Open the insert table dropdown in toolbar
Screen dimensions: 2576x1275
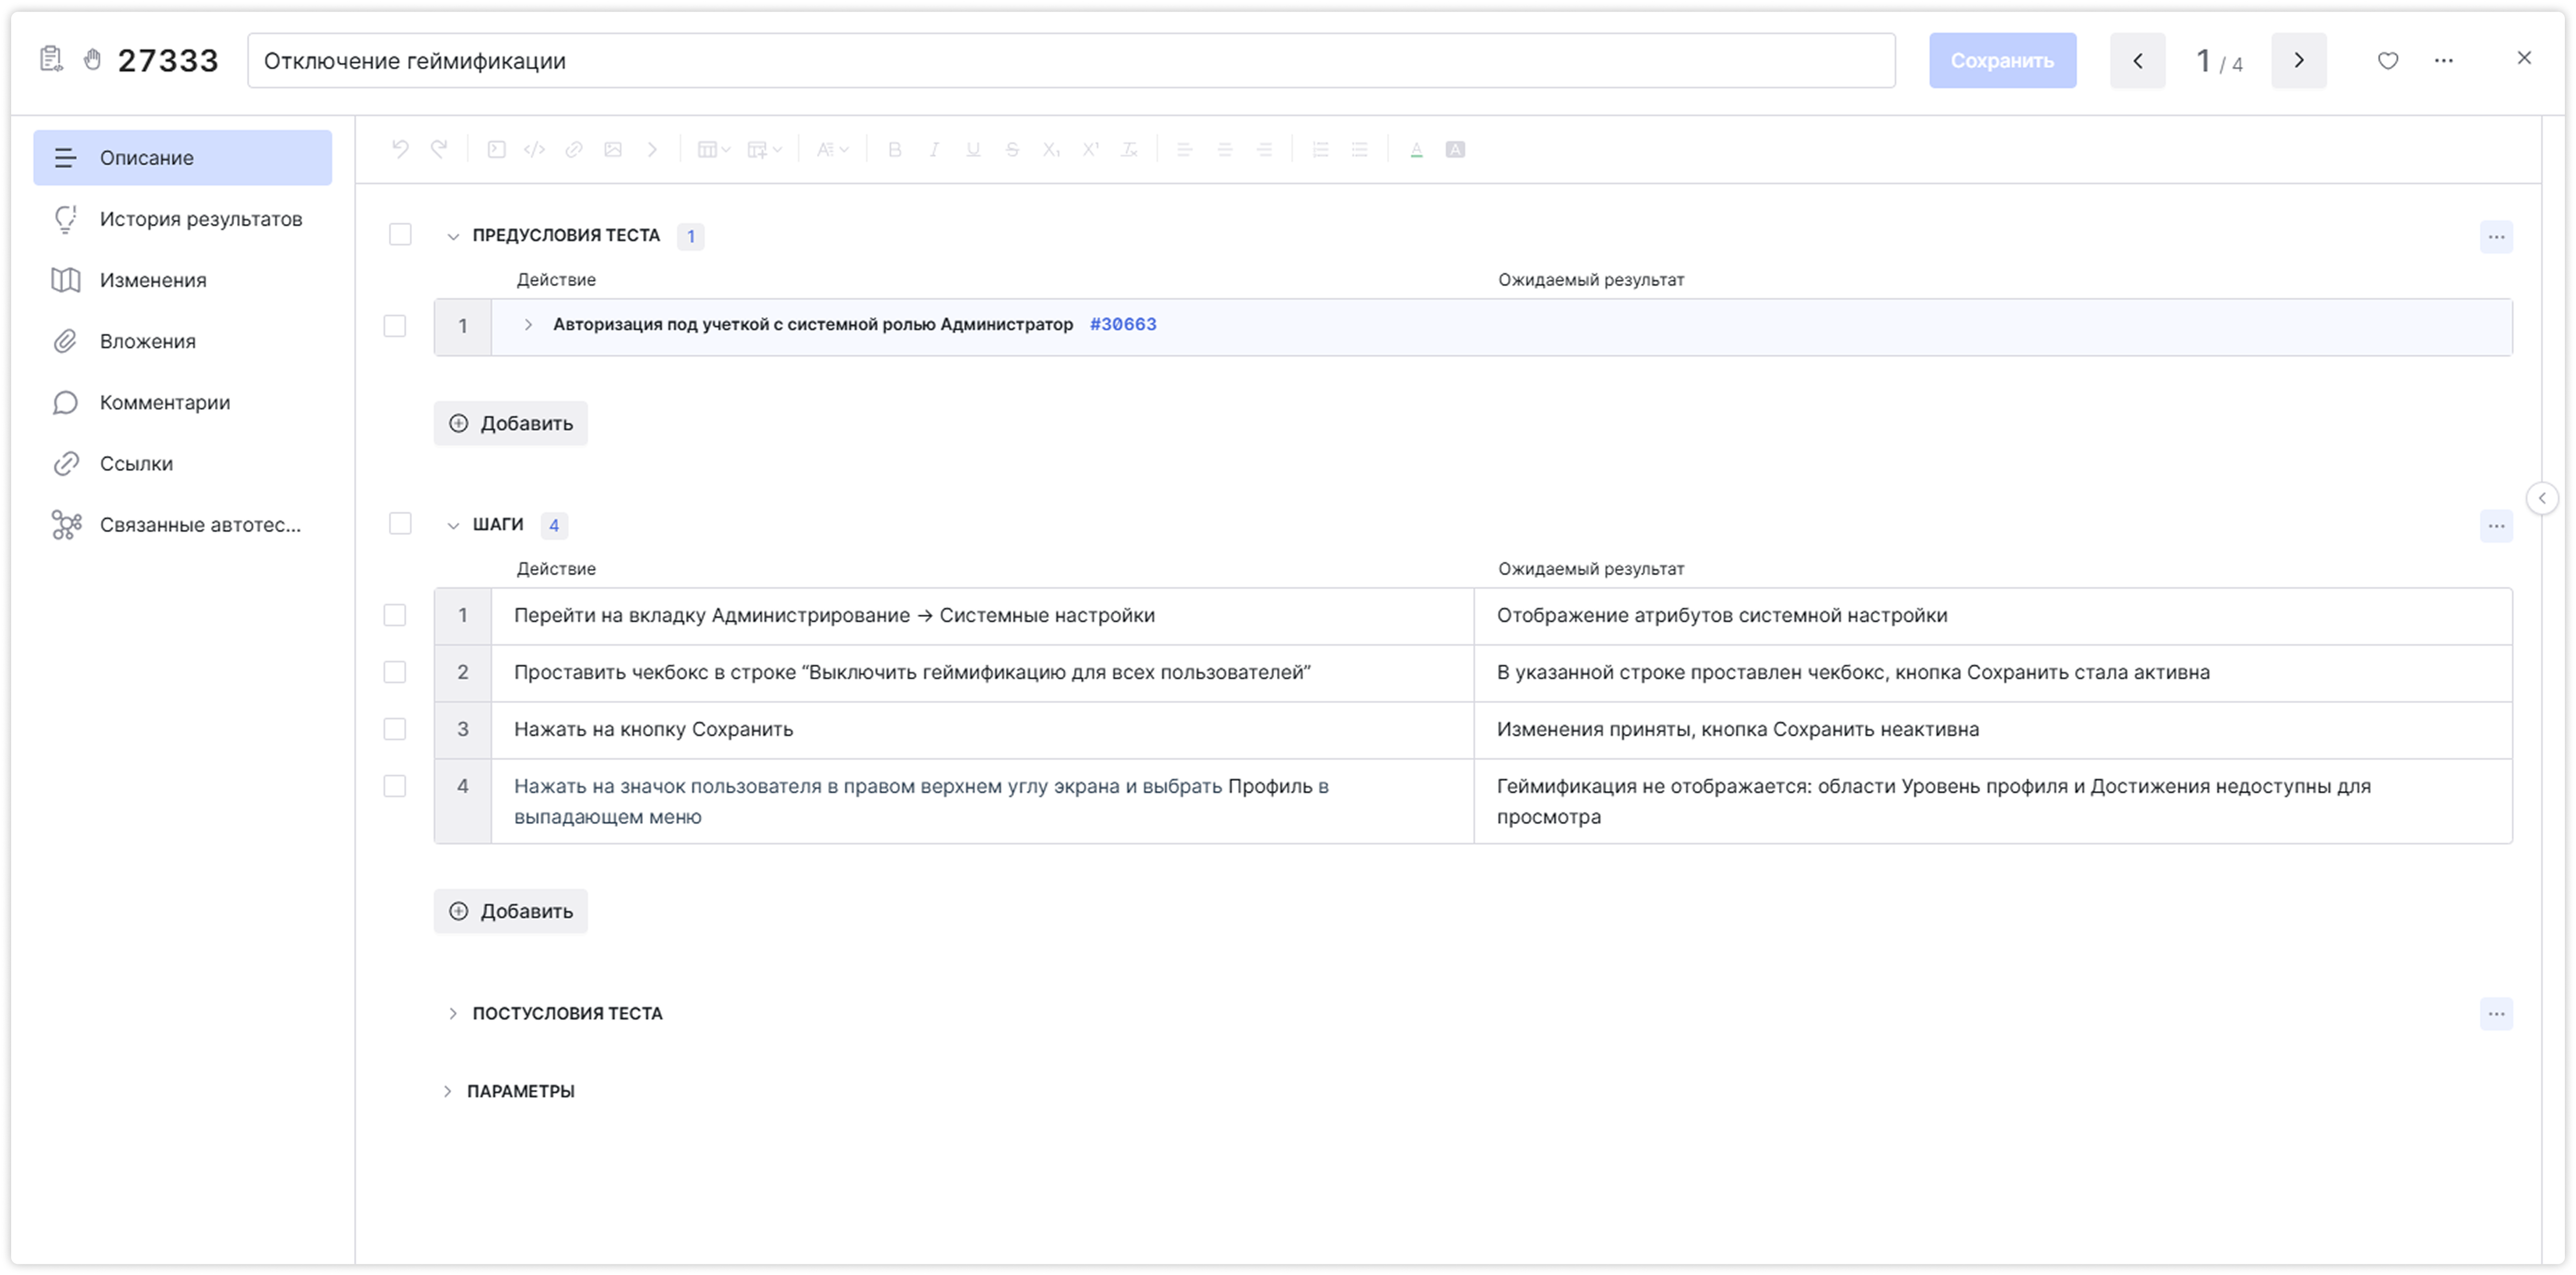point(714,149)
